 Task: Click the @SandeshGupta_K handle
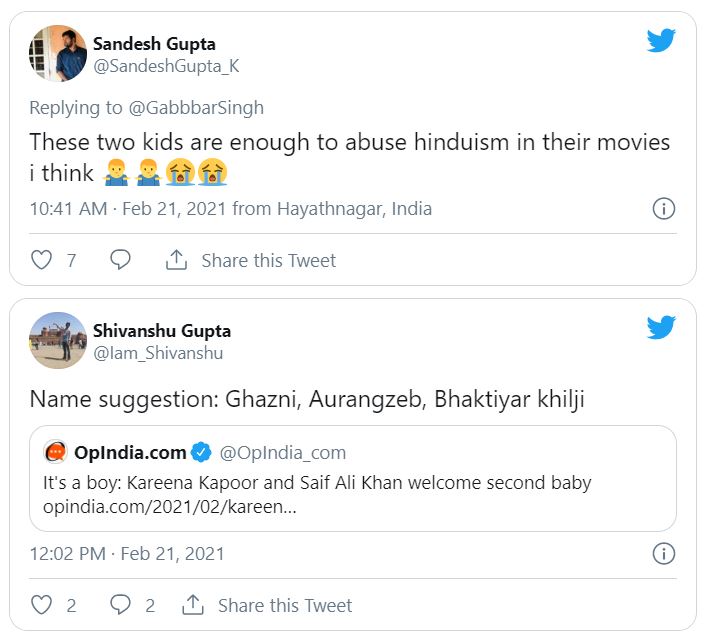point(166,66)
